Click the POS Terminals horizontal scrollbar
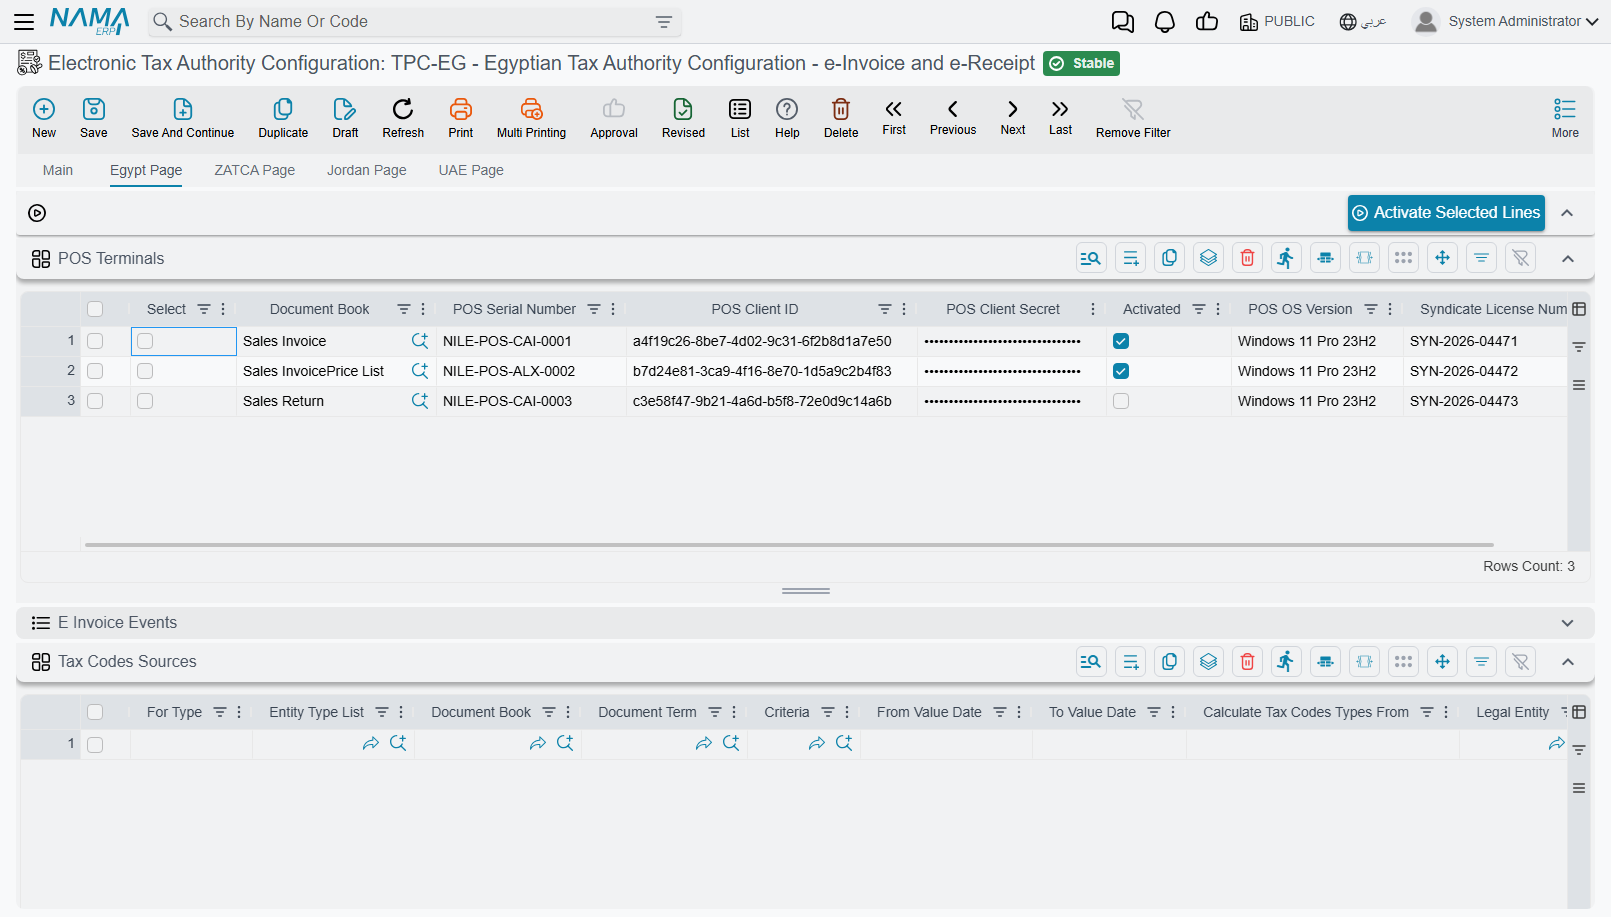Image resolution: width=1611 pixels, height=917 pixels. [x=789, y=545]
